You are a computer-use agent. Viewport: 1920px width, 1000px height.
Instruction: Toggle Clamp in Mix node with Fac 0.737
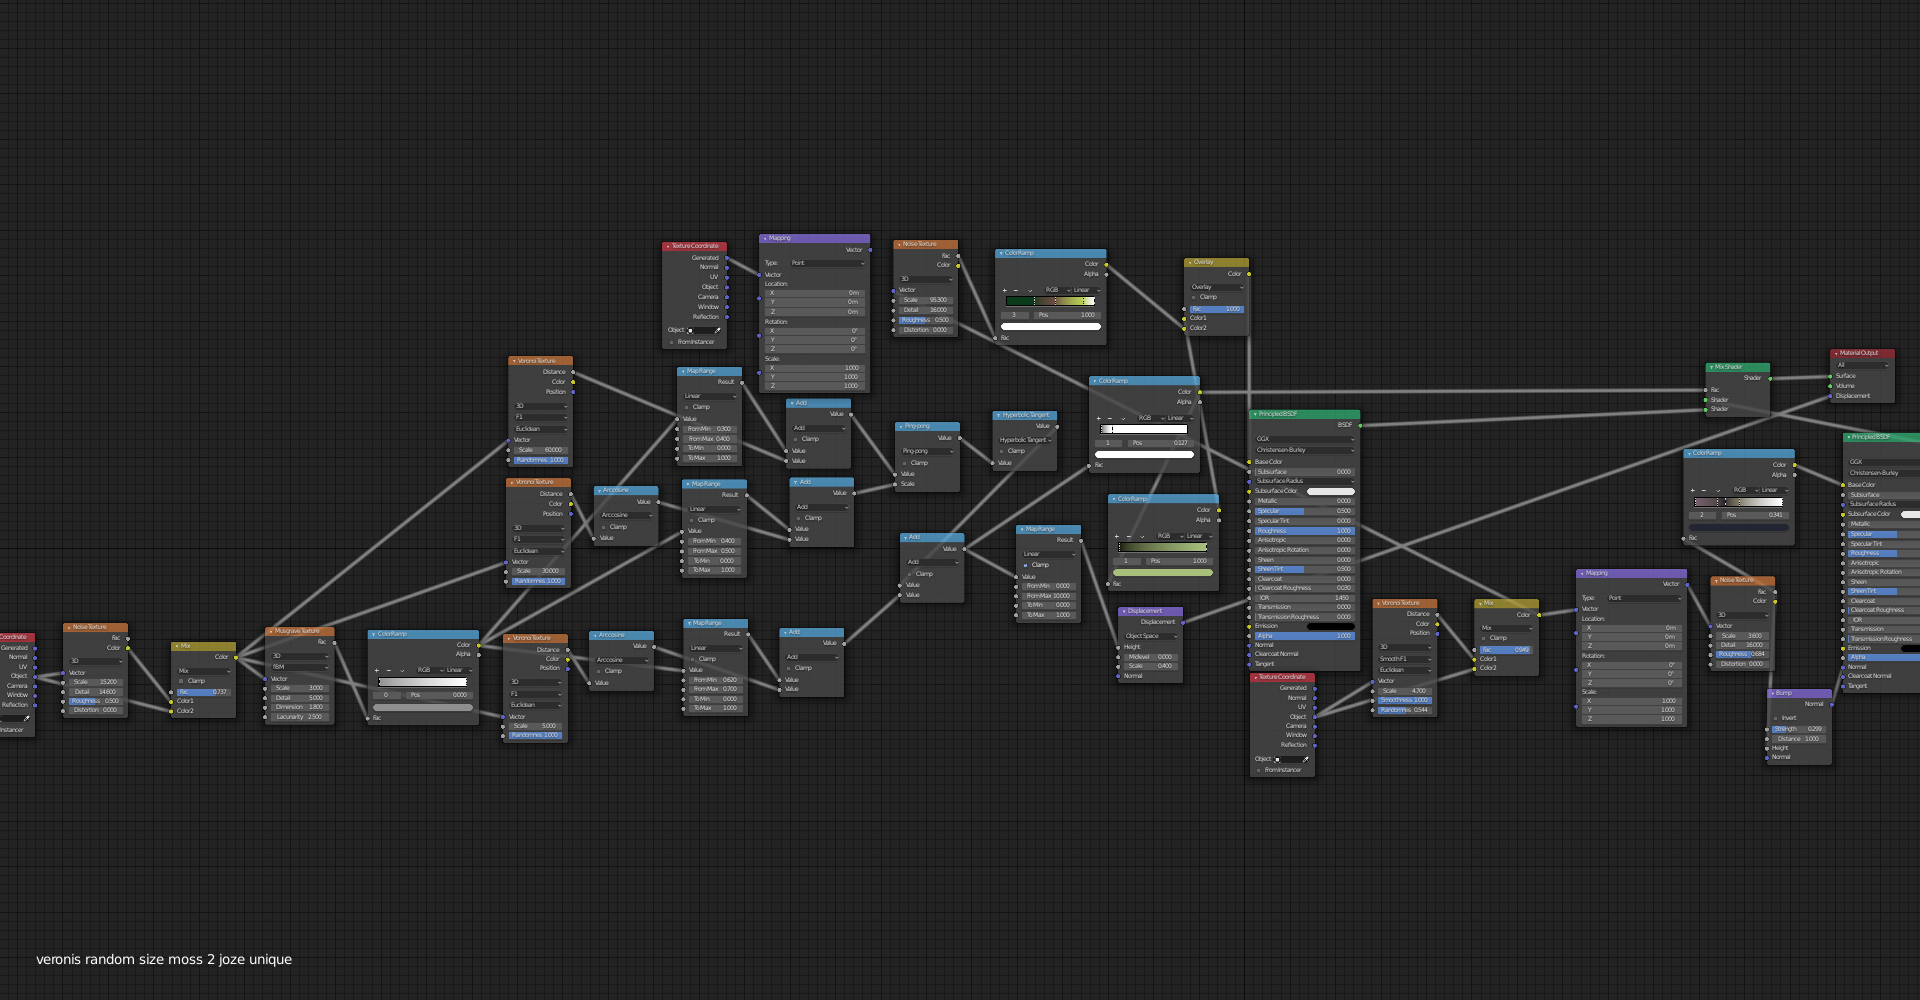tap(181, 681)
